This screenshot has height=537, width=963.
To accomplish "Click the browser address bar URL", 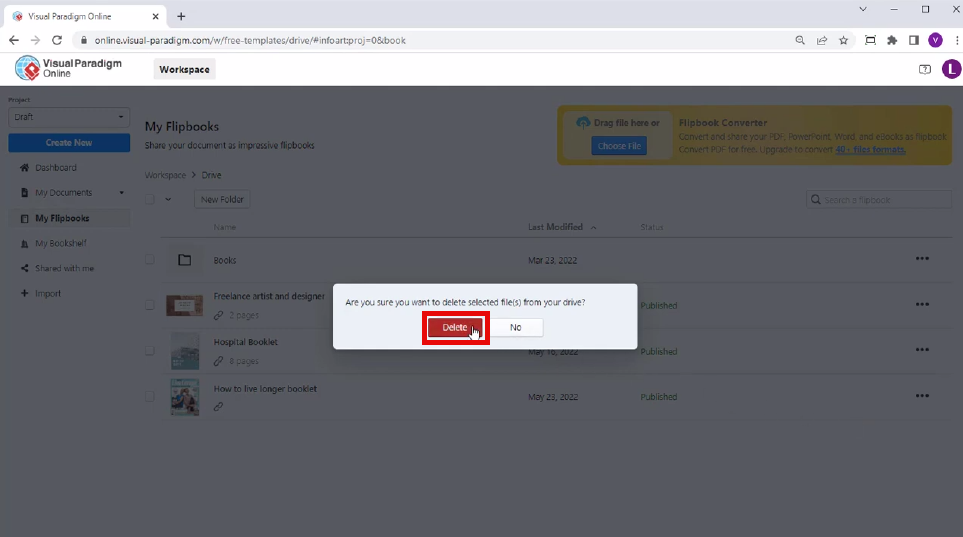I will pos(250,41).
